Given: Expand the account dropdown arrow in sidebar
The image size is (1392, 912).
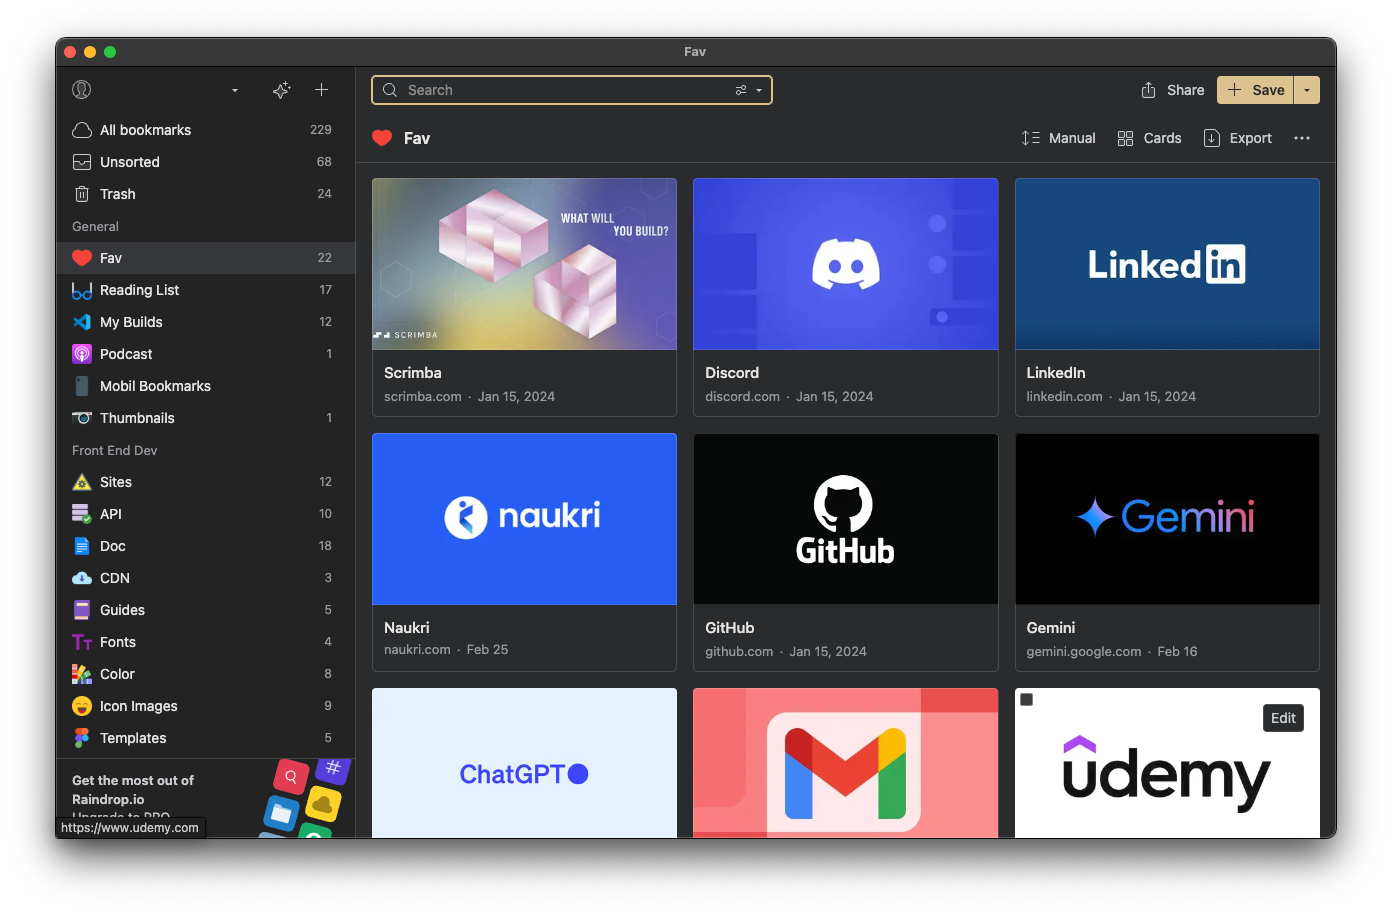Looking at the screenshot, I should (235, 90).
